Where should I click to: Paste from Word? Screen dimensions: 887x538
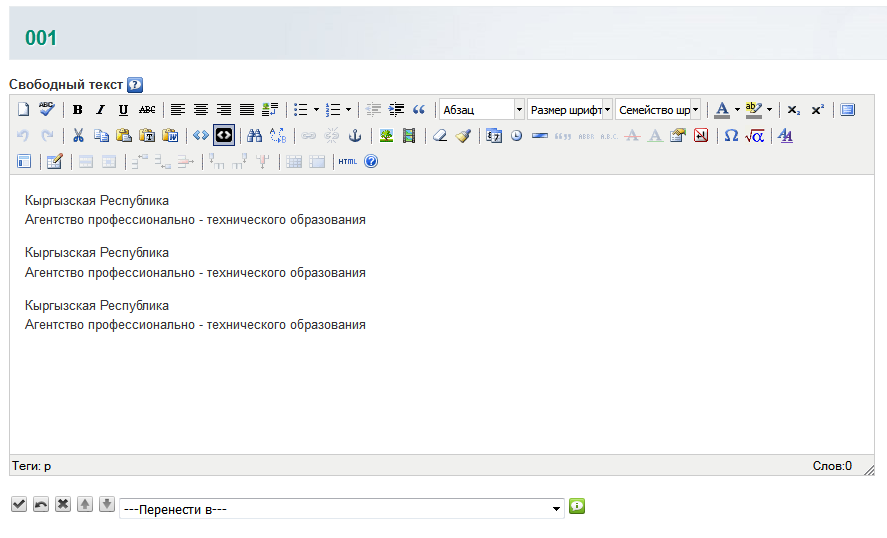pyautogui.click(x=170, y=135)
